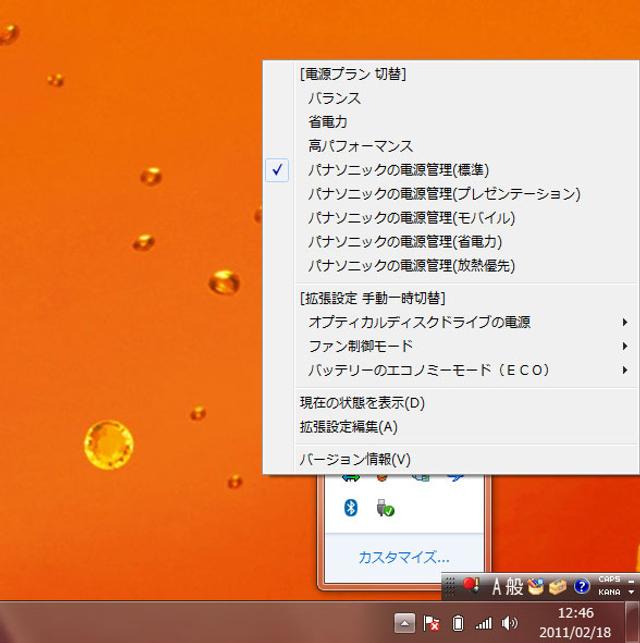Image resolution: width=640 pixels, height=643 pixels.
Task: Click the show hidden icons arrow button
Action: (x=404, y=623)
